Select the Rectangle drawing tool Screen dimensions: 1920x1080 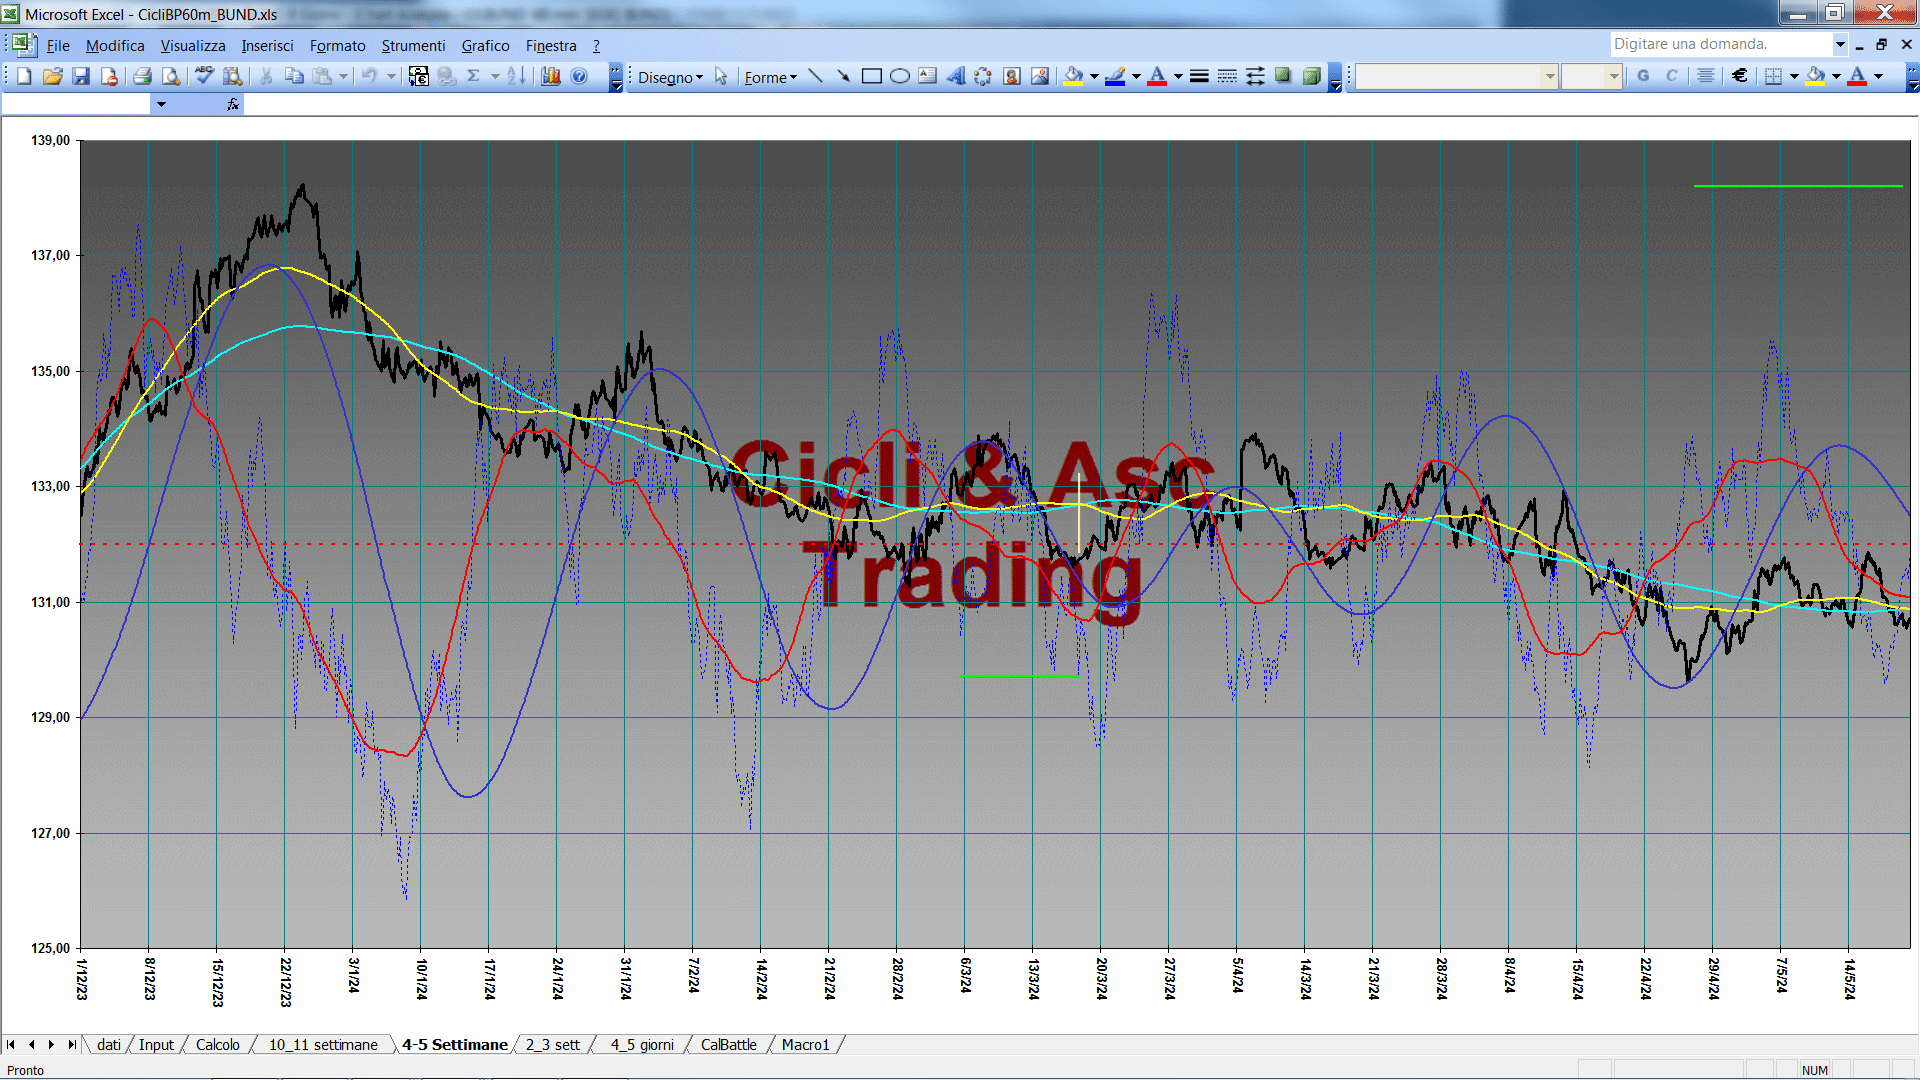pyautogui.click(x=871, y=76)
